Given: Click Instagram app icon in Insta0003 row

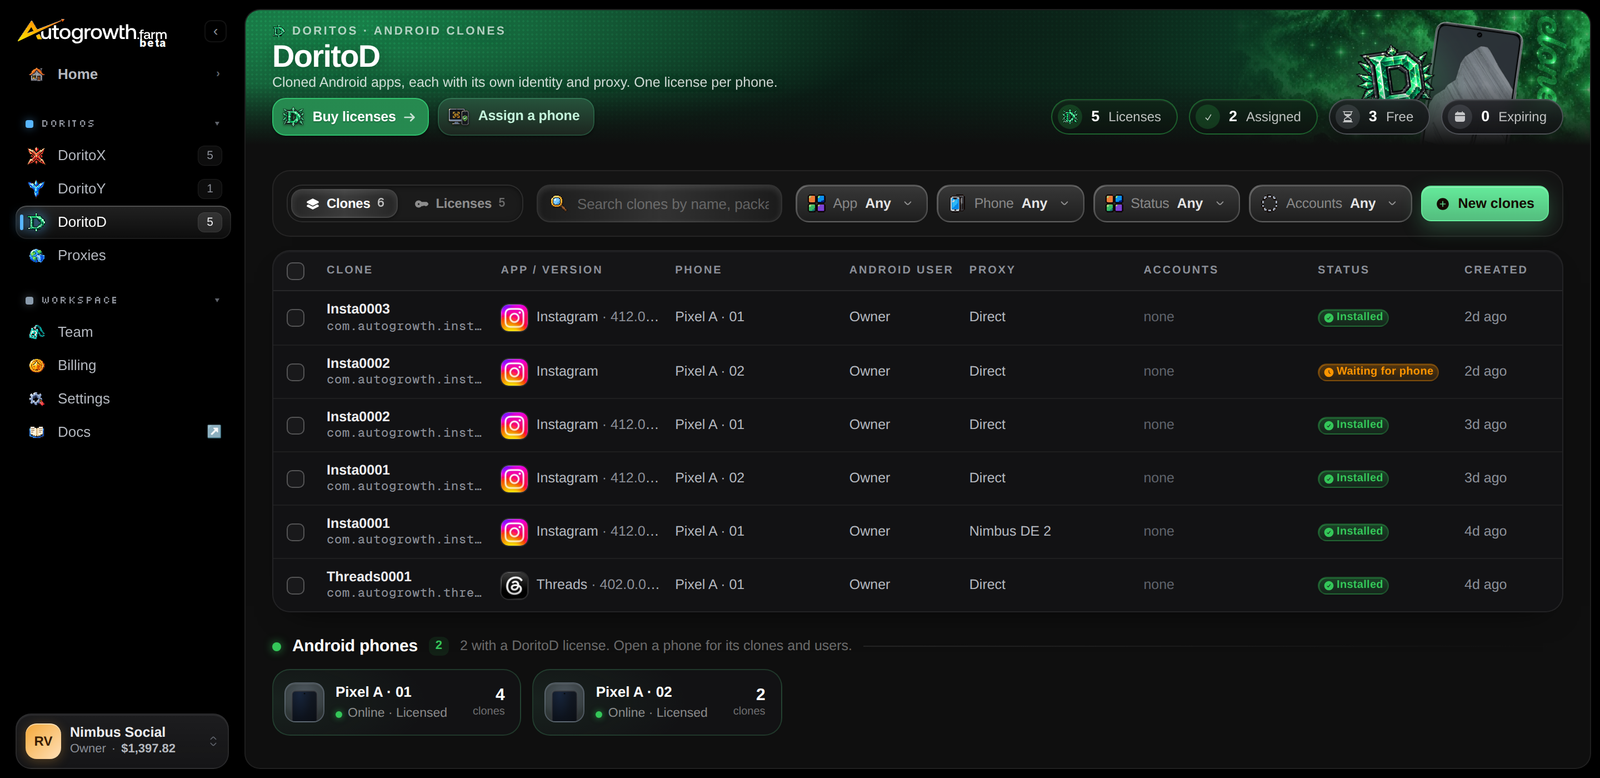Looking at the screenshot, I should click(x=514, y=318).
